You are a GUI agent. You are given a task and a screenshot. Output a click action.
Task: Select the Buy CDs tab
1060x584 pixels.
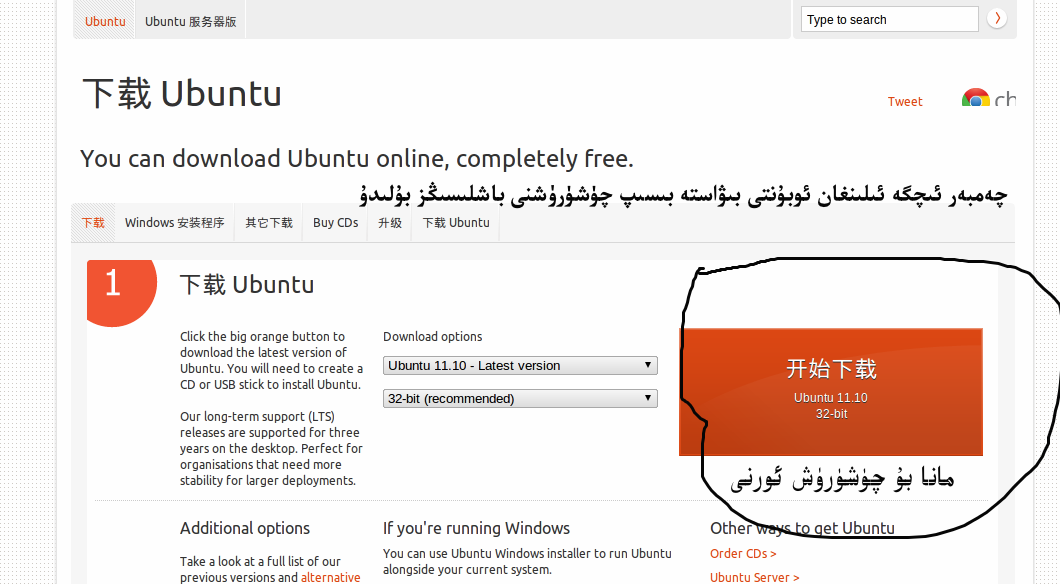pyautogui.click(x=335, y=222)
